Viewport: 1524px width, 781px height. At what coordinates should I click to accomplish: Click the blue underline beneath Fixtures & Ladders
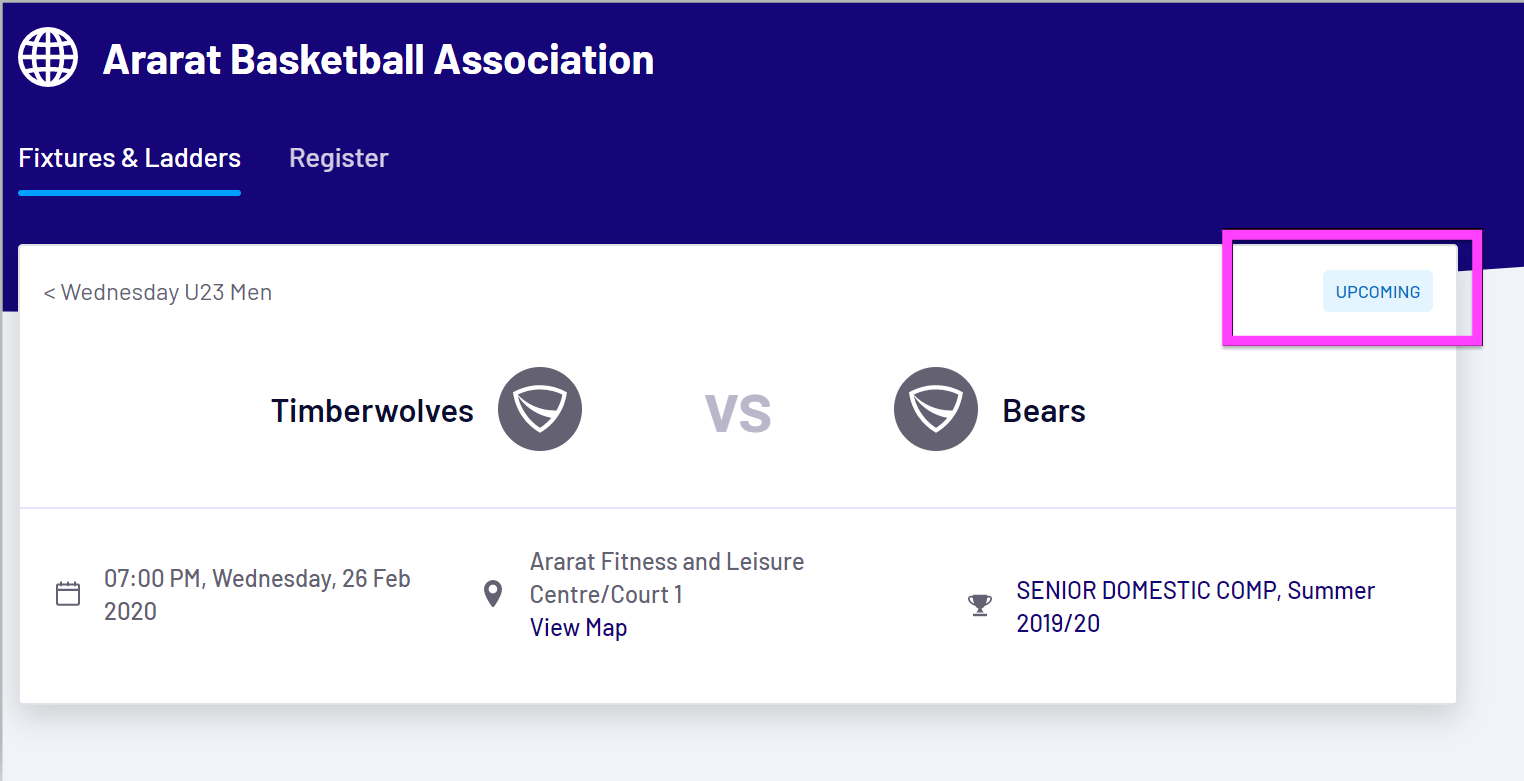(130, 192)
